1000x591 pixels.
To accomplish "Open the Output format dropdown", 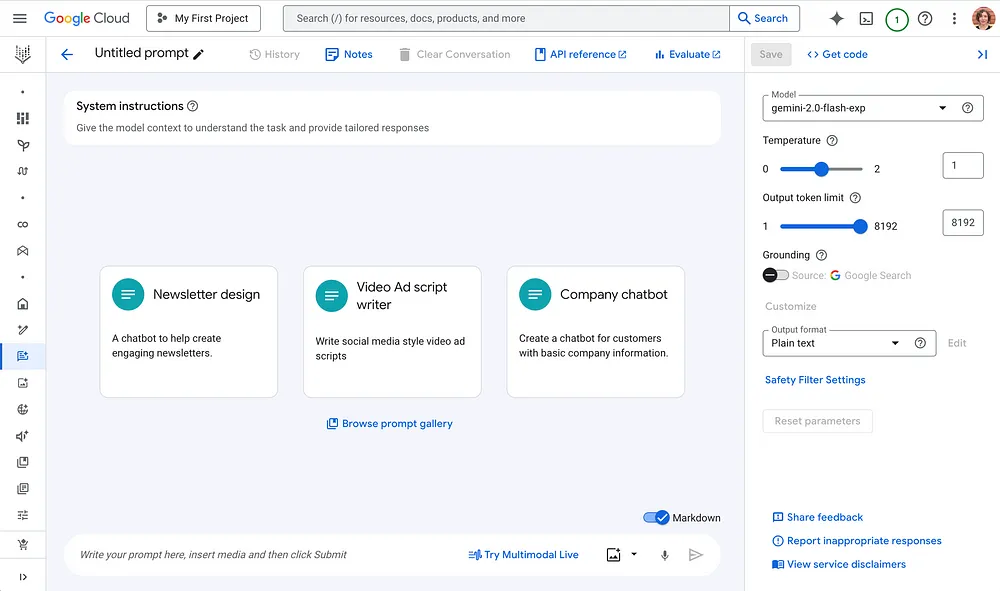I will coord(849,343).
